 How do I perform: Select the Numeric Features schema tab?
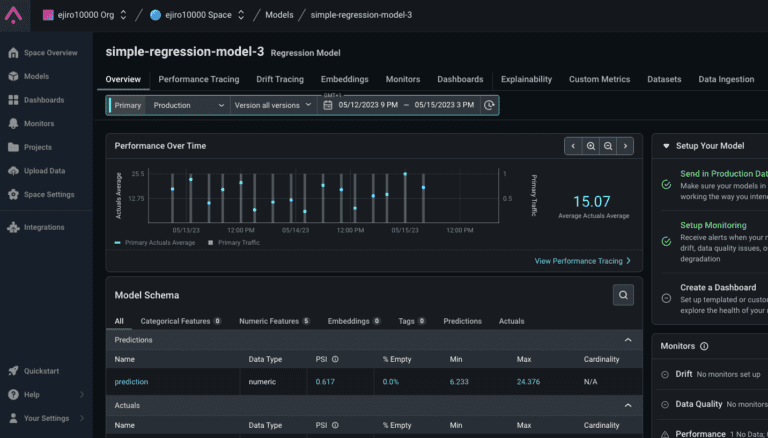tap(269, 321)
